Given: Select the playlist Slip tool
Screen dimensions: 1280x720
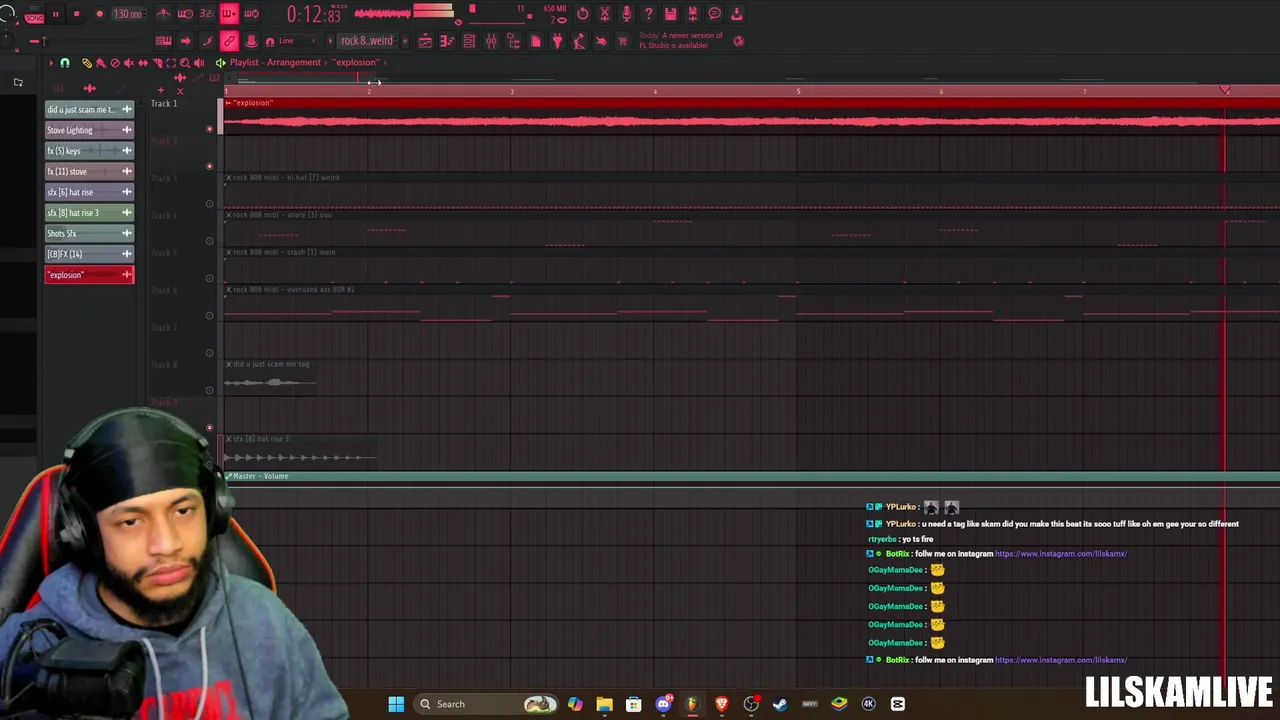Looking at the screenshot, I should tap(143, 63).
